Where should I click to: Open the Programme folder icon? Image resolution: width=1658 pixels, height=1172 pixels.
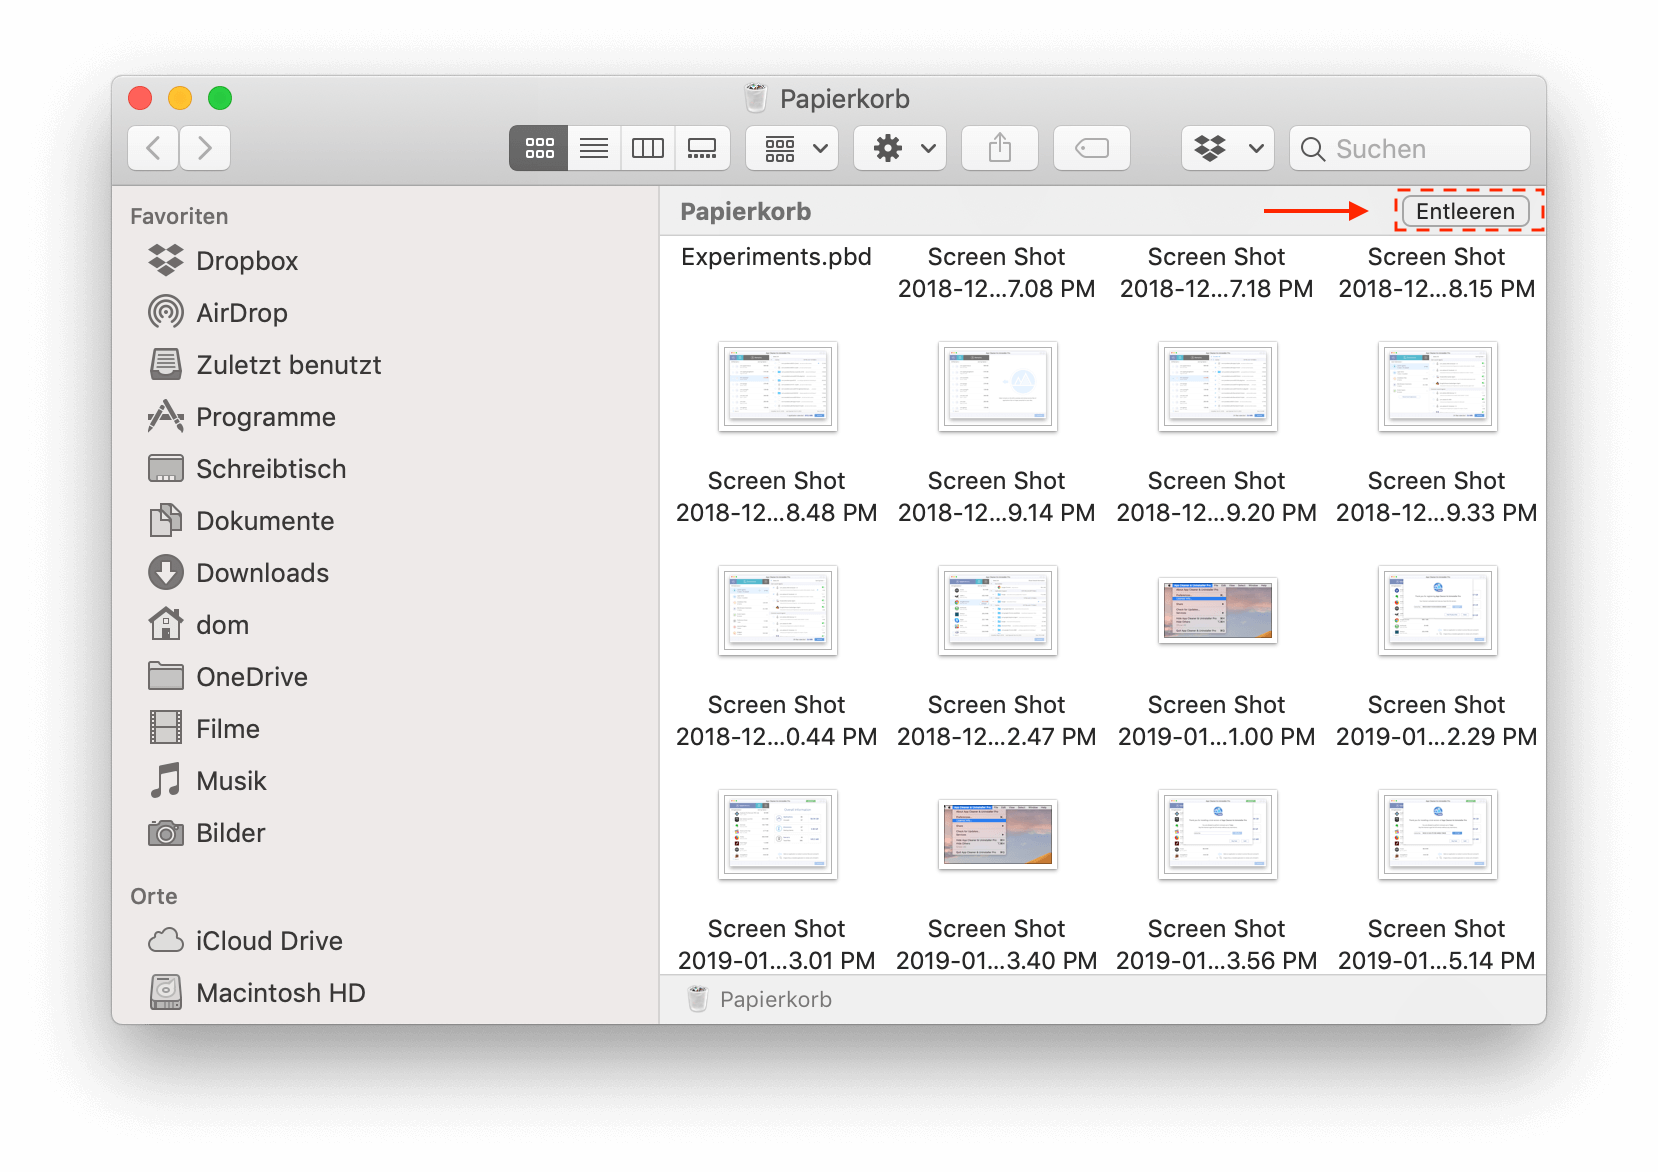click(x=166, y=416)
